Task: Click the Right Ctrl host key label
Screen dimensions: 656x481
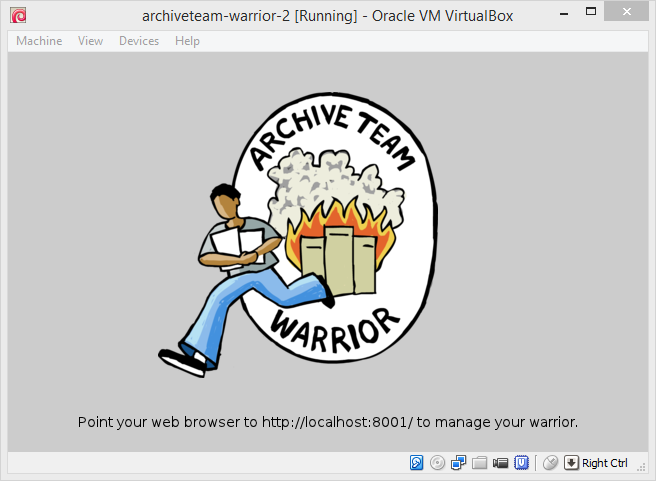Action: (x=605, y=463)
